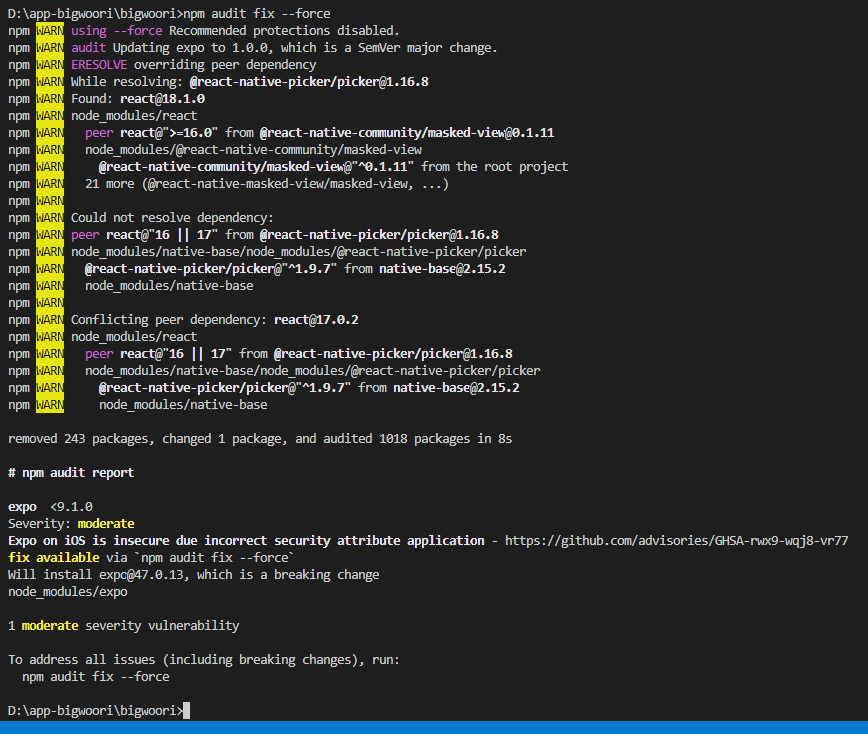
Task: Click the 'fix available' text
Action: click(x=54, y=558)
